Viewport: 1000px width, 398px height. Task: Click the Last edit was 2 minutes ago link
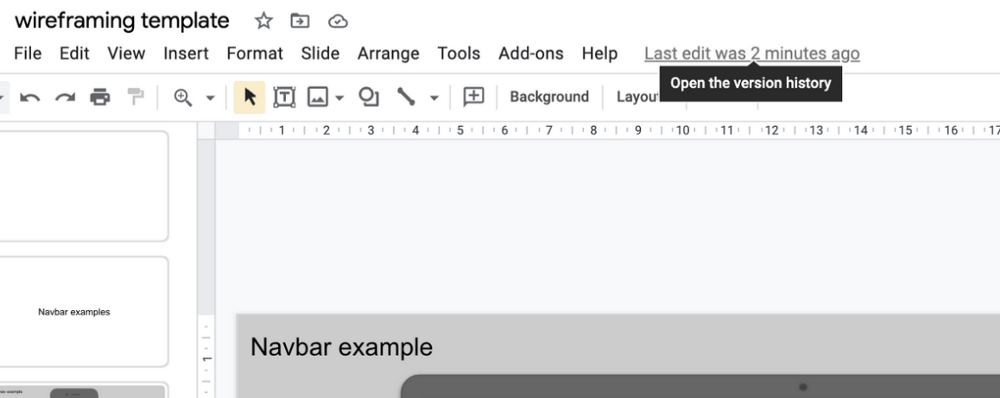tap(752, 54)
